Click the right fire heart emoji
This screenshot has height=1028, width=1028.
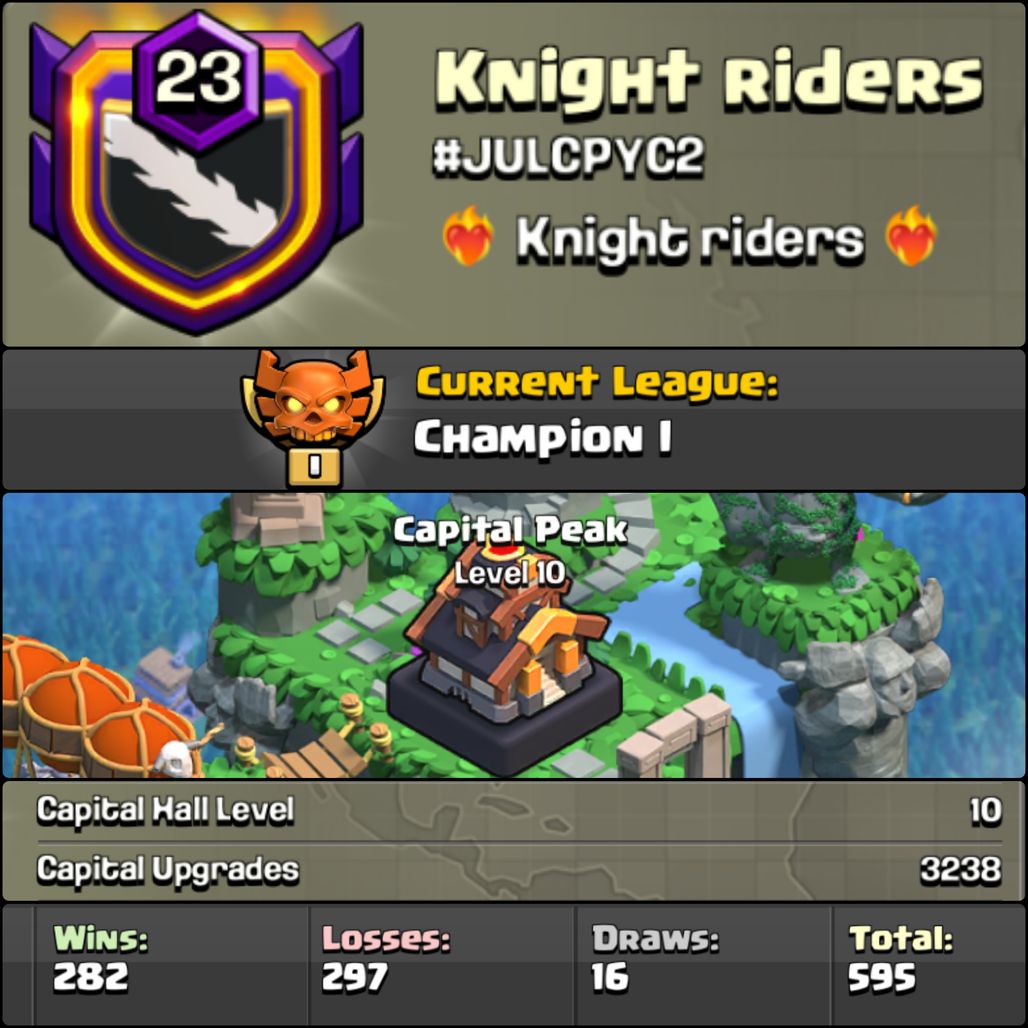(x=911, y=236)
